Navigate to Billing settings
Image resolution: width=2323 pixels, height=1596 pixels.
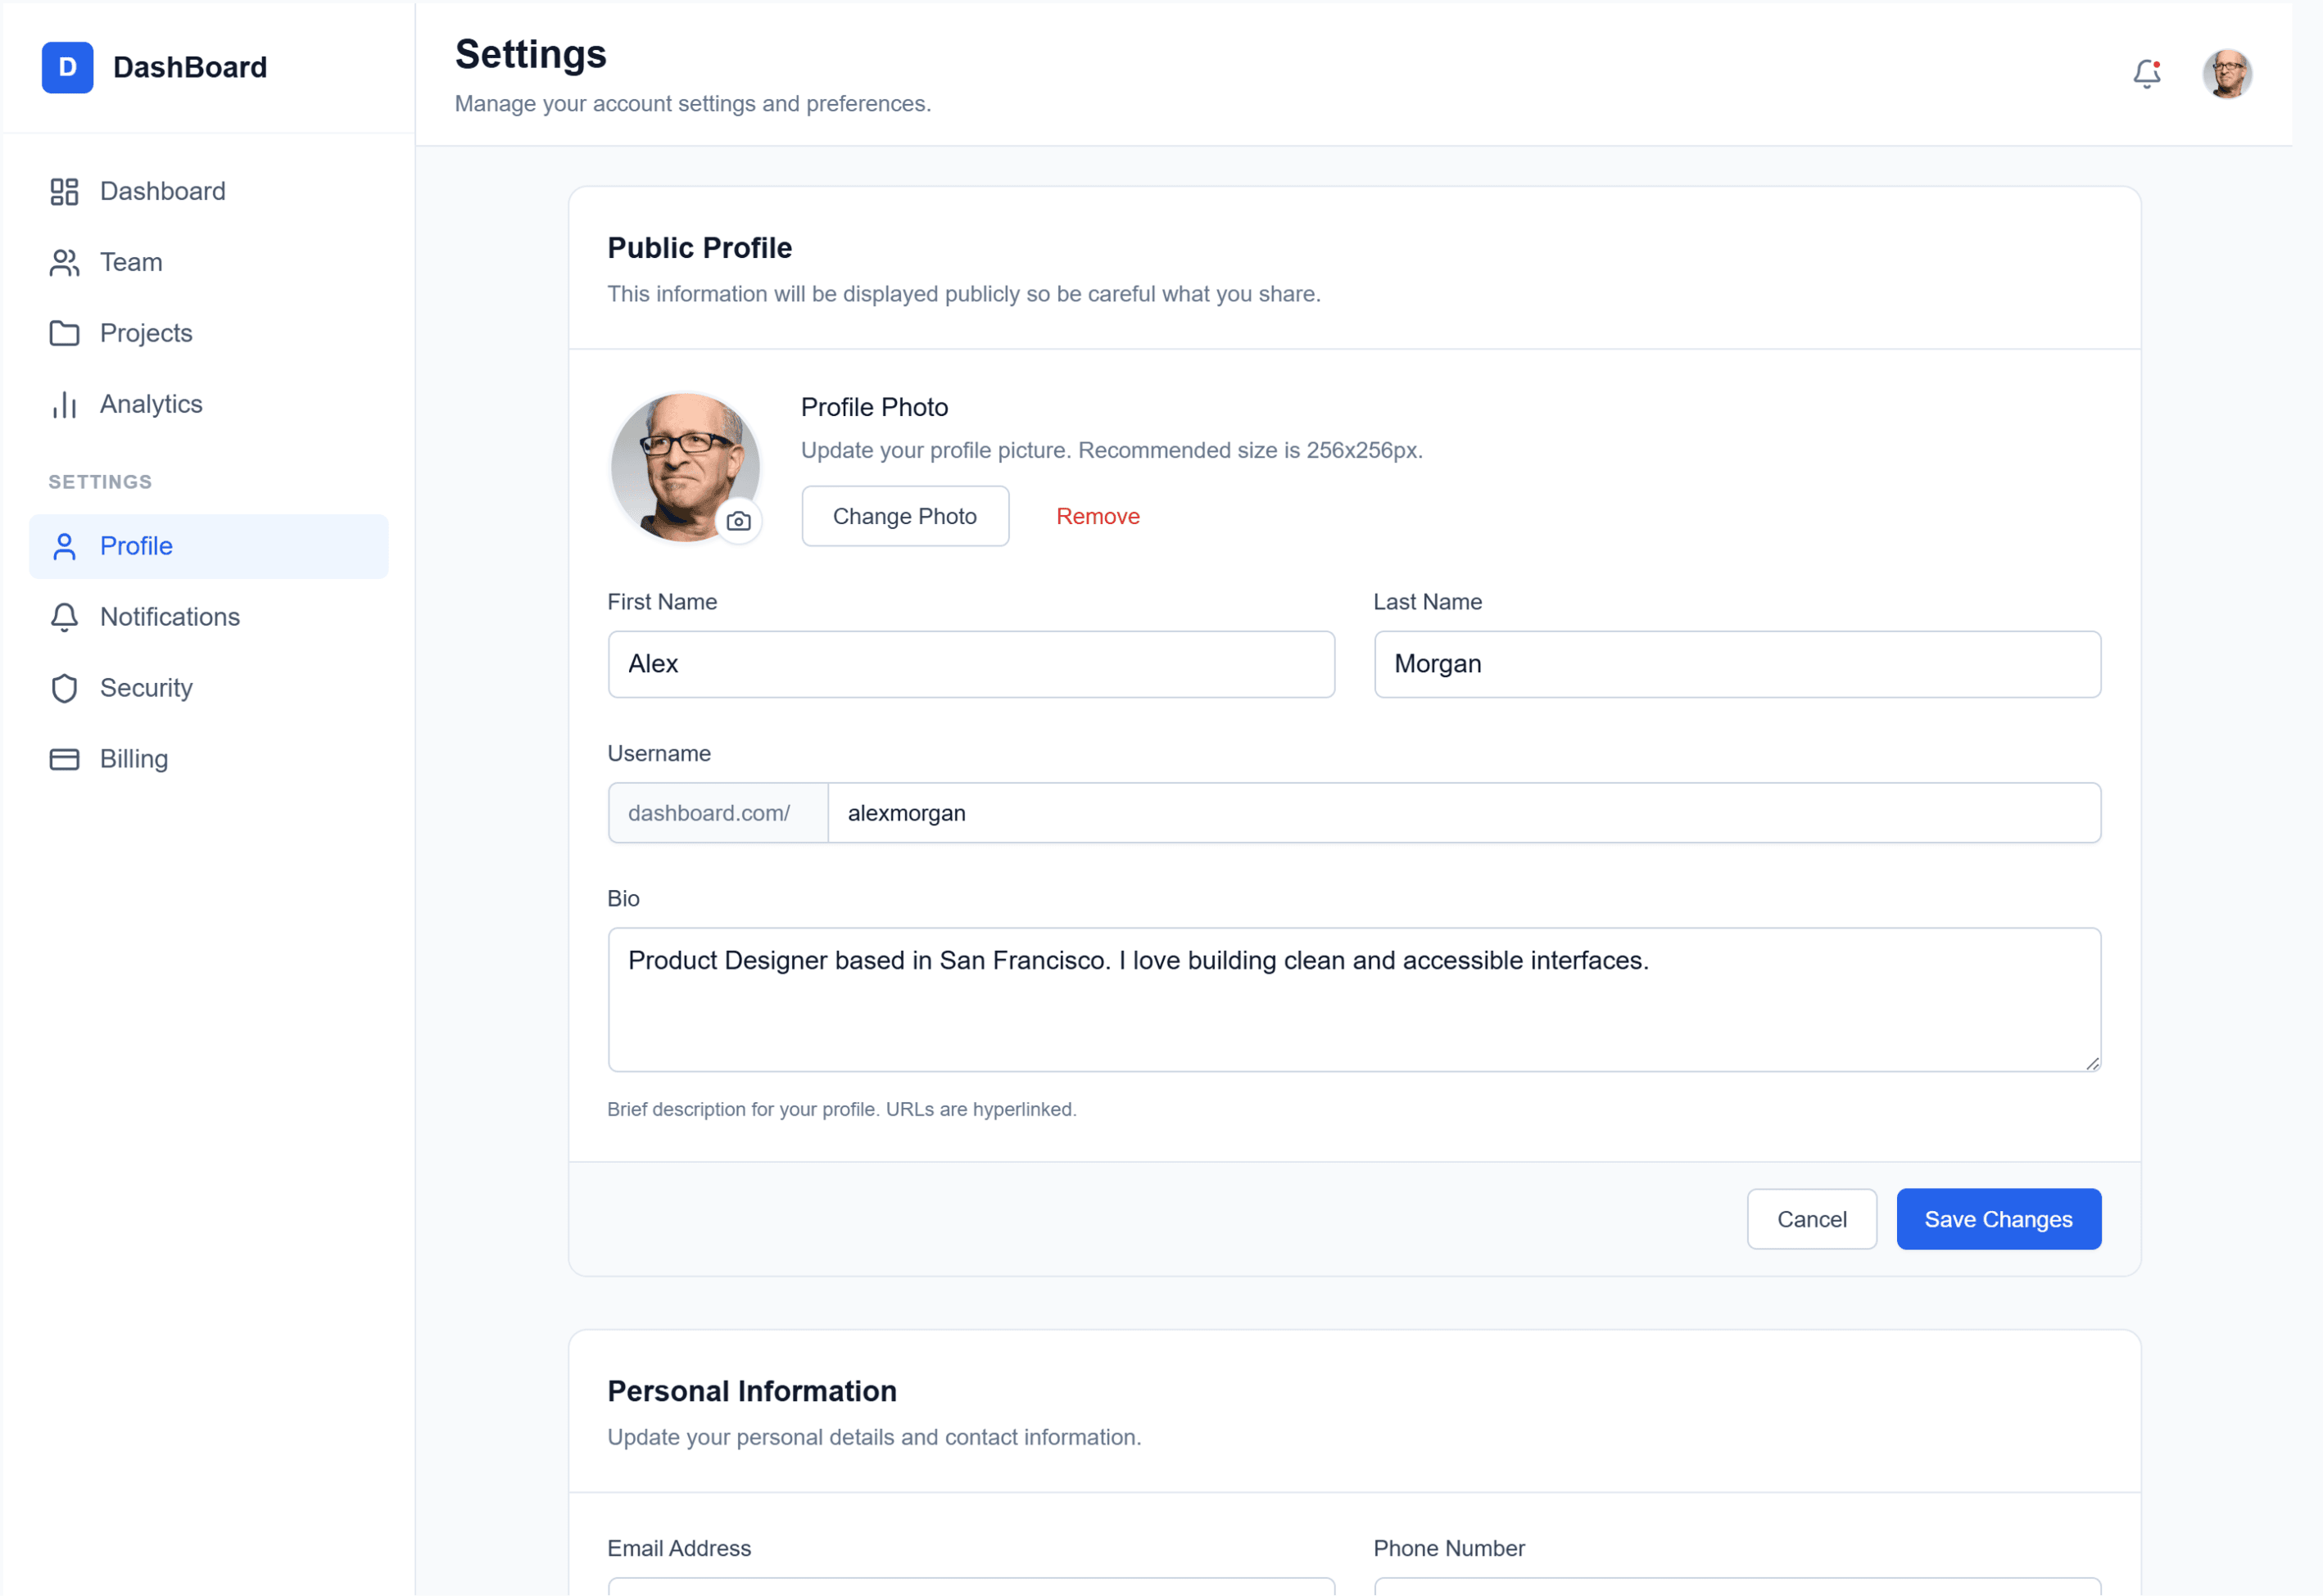coord(133,759)
